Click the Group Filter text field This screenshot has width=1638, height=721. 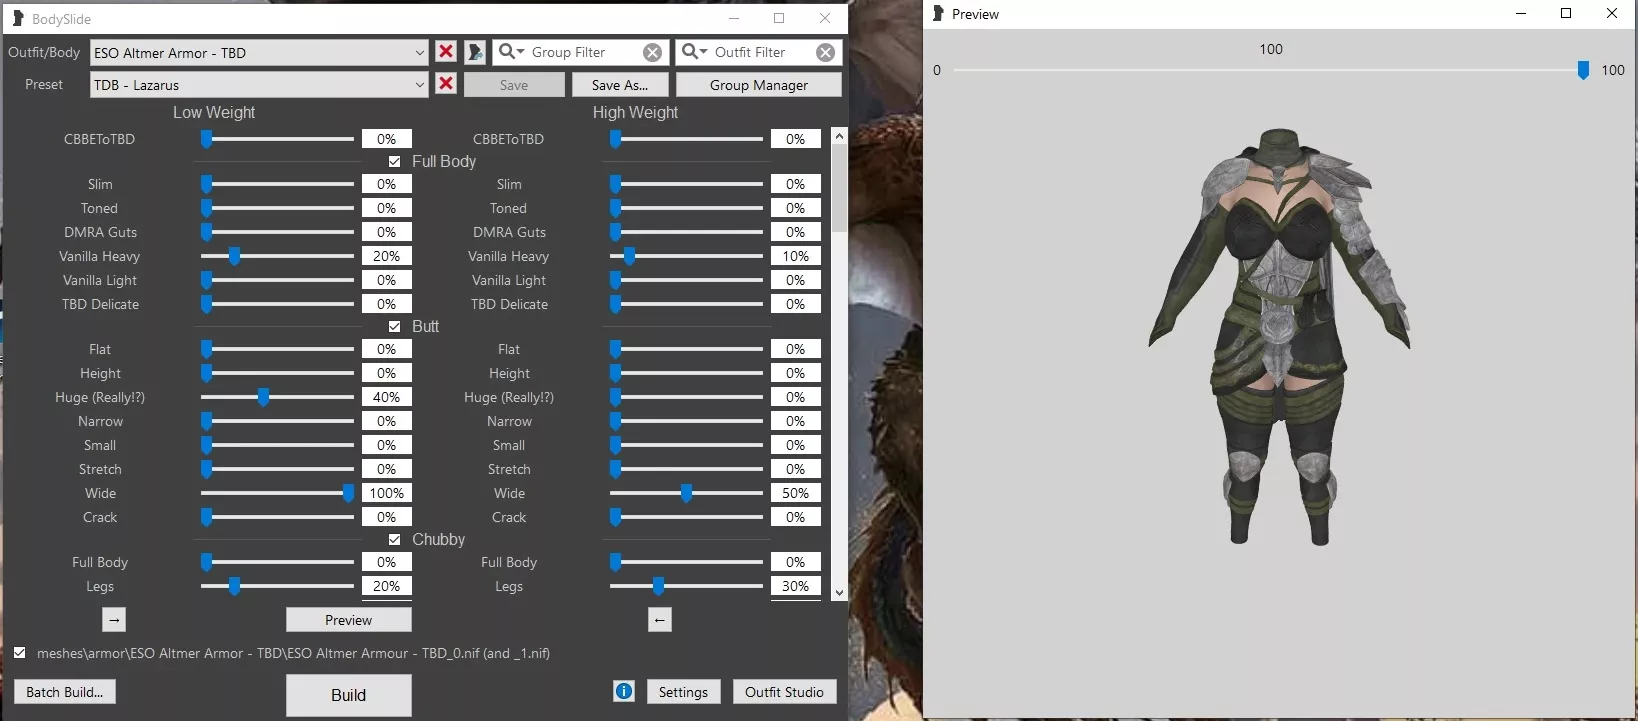pos(583,52)
